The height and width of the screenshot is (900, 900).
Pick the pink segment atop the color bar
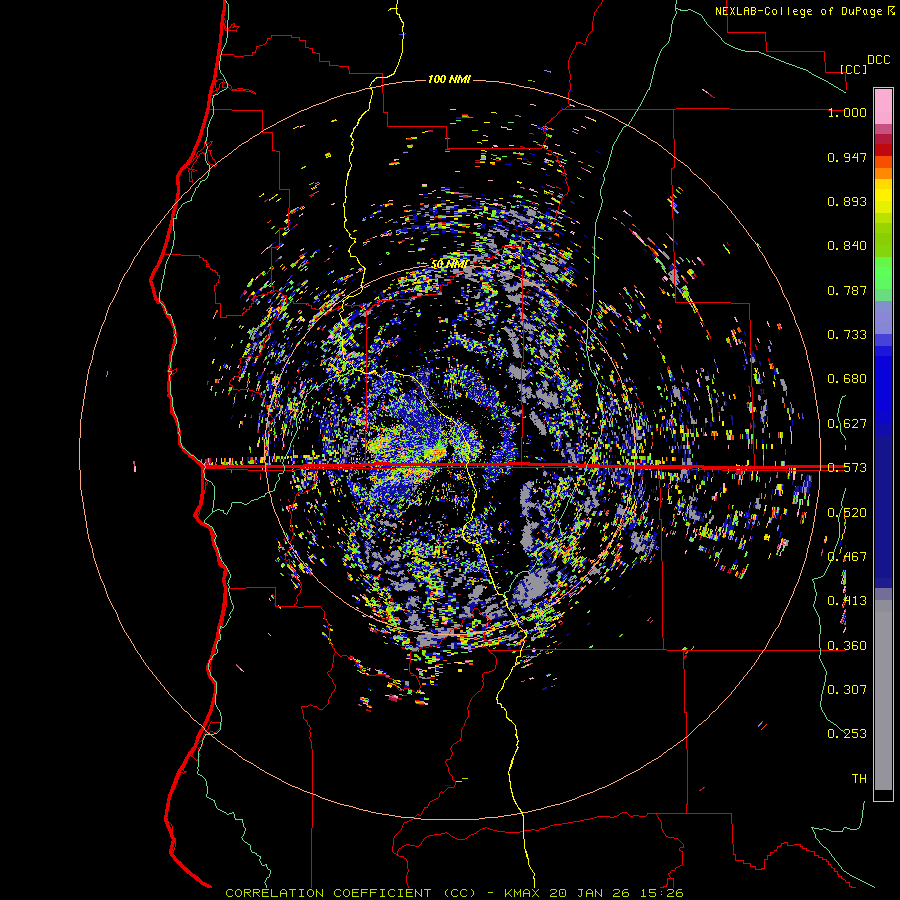pos(883,106)
